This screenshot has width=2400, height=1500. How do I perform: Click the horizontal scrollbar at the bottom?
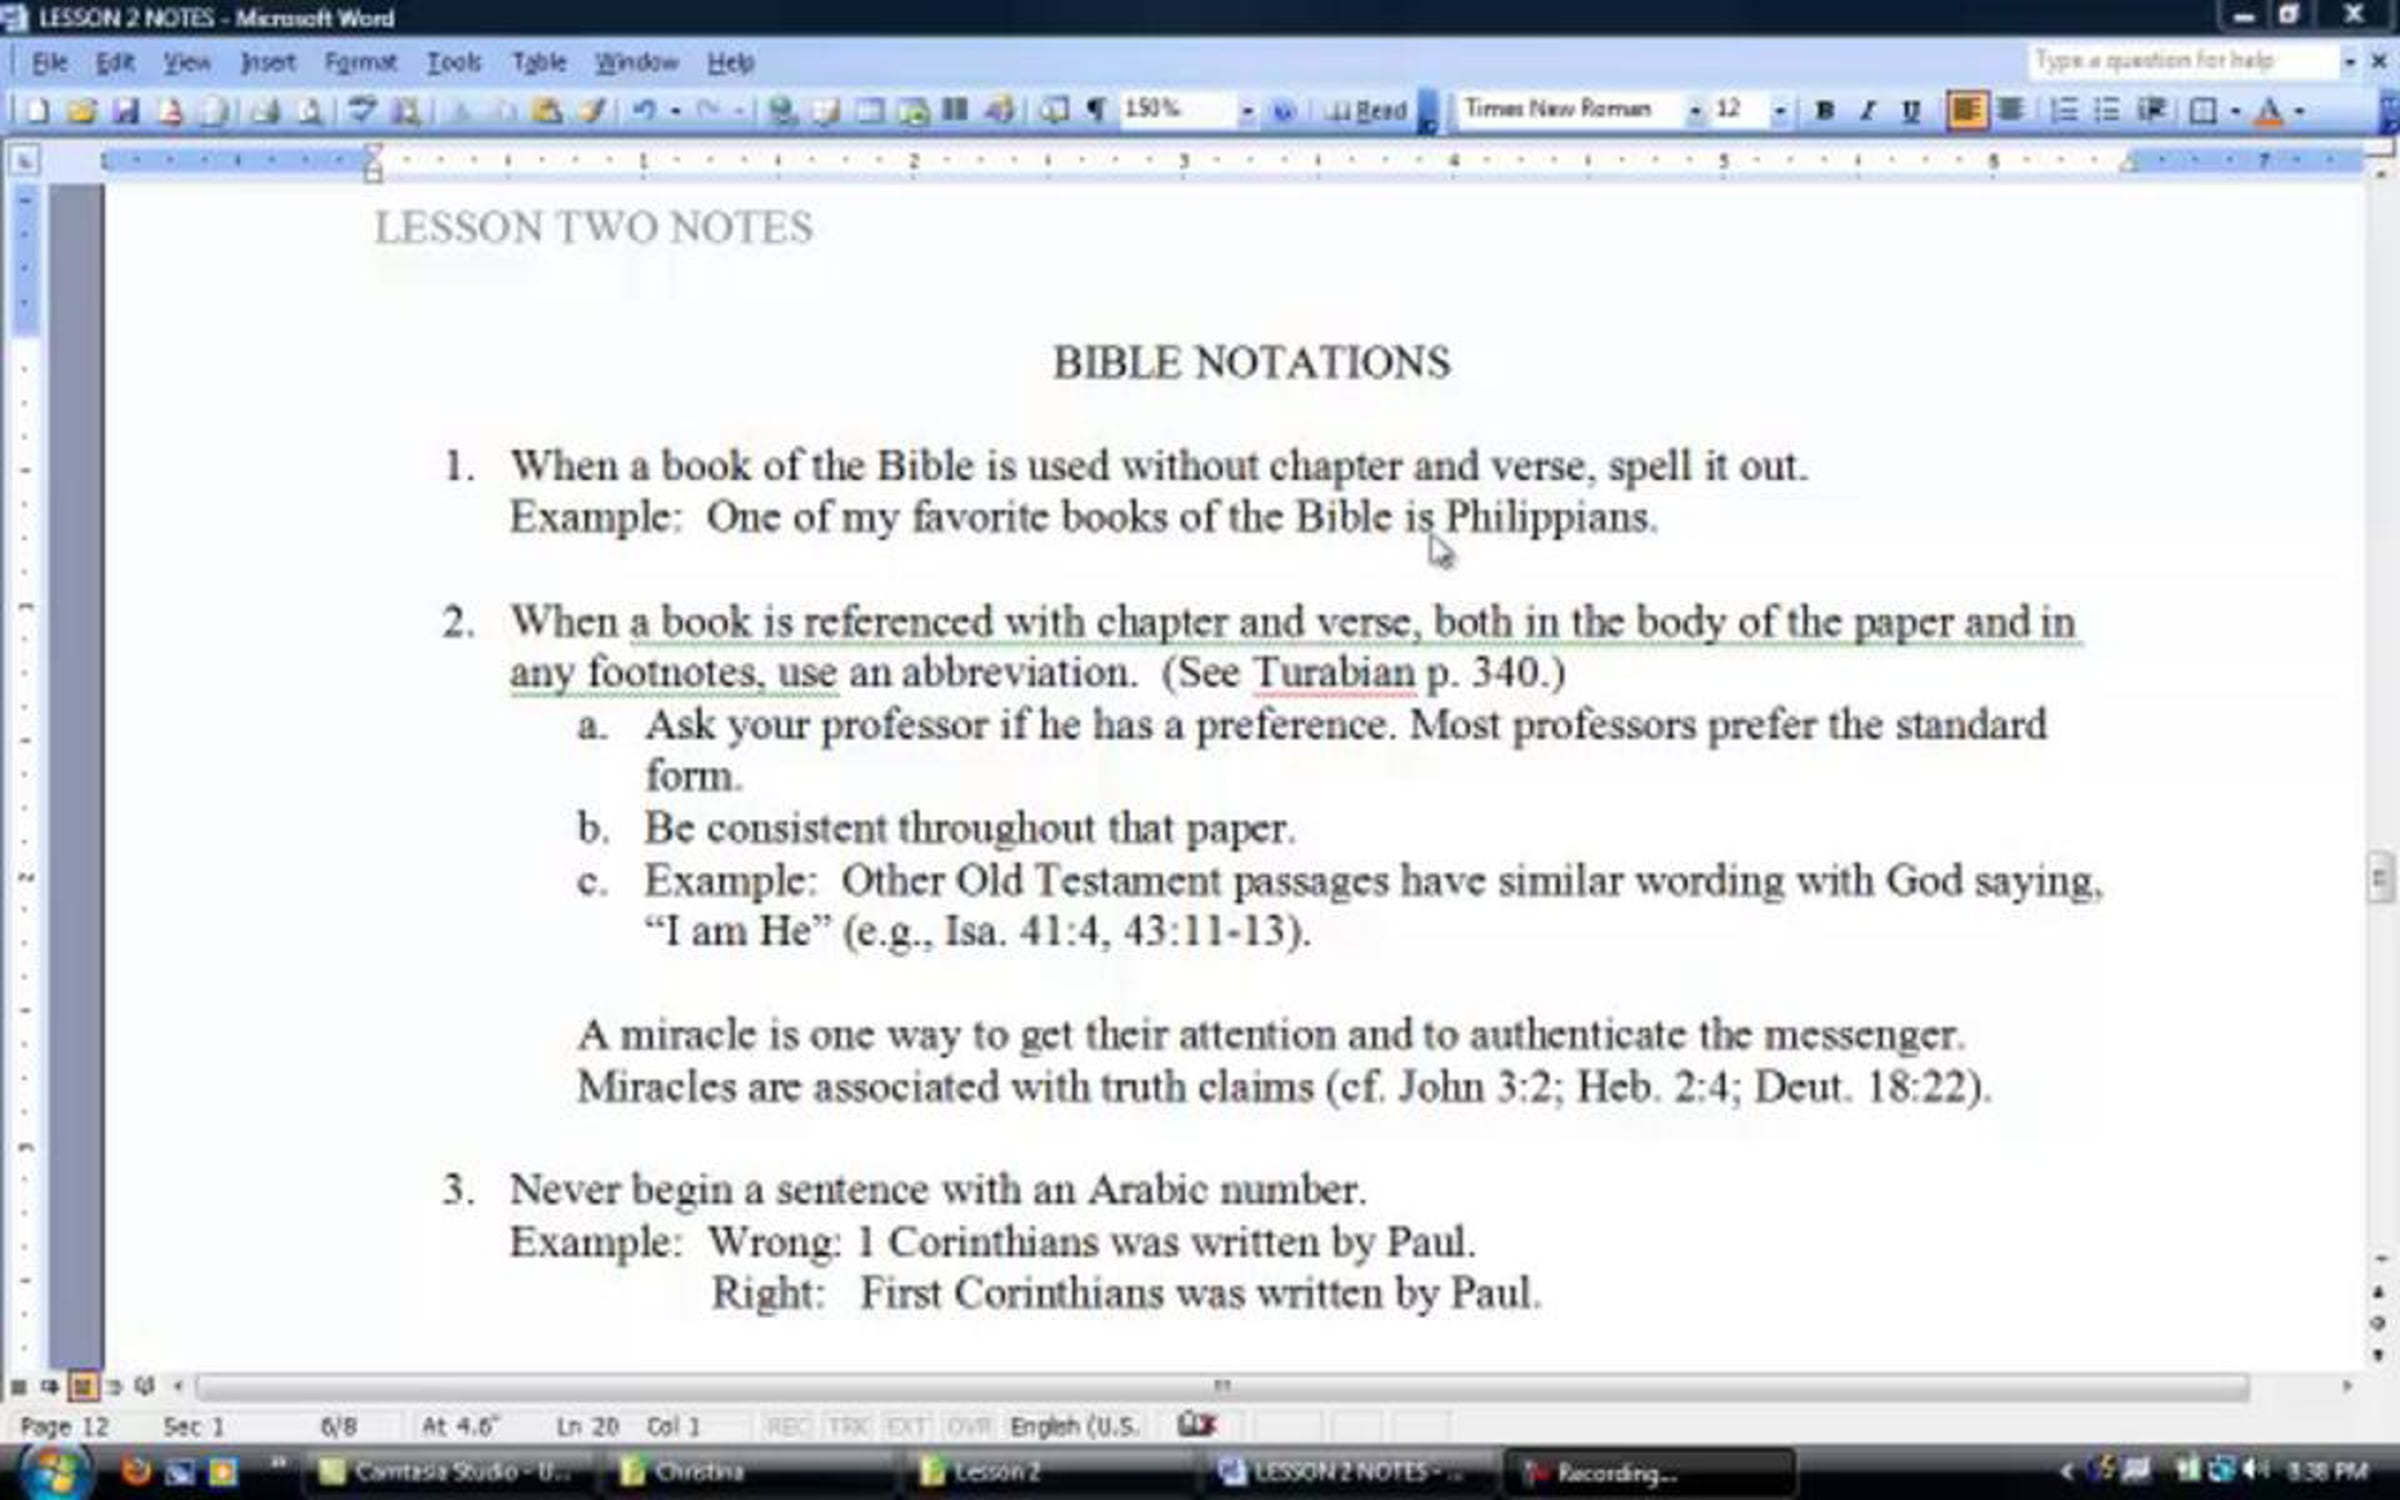point(1220,1386)
